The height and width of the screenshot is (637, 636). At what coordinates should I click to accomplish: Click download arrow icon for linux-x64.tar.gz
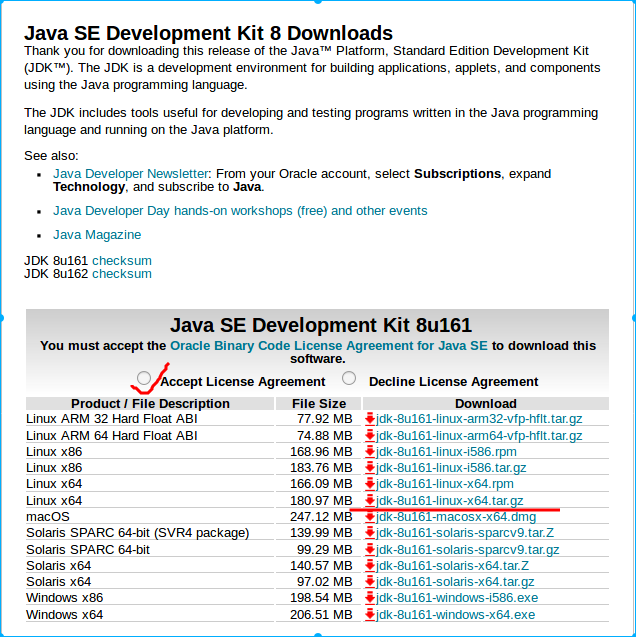pyautogui.click(x=370, y=500)
